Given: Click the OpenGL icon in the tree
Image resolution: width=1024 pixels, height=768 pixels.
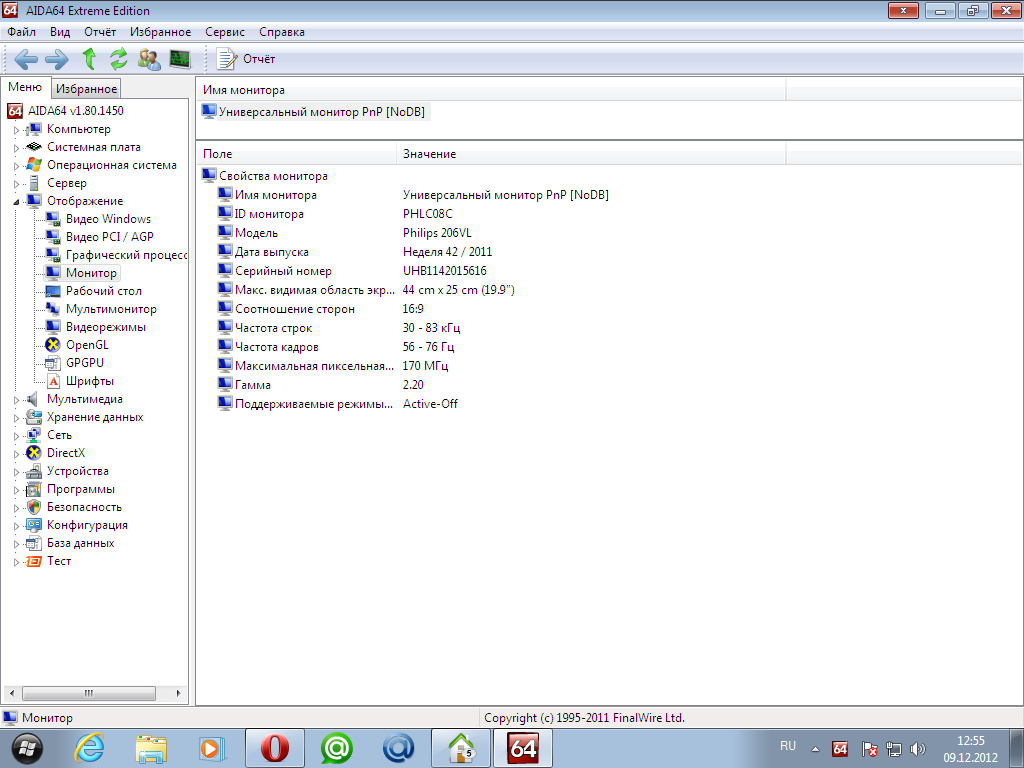Looking at the screenshot, I should tap(53, 345).
